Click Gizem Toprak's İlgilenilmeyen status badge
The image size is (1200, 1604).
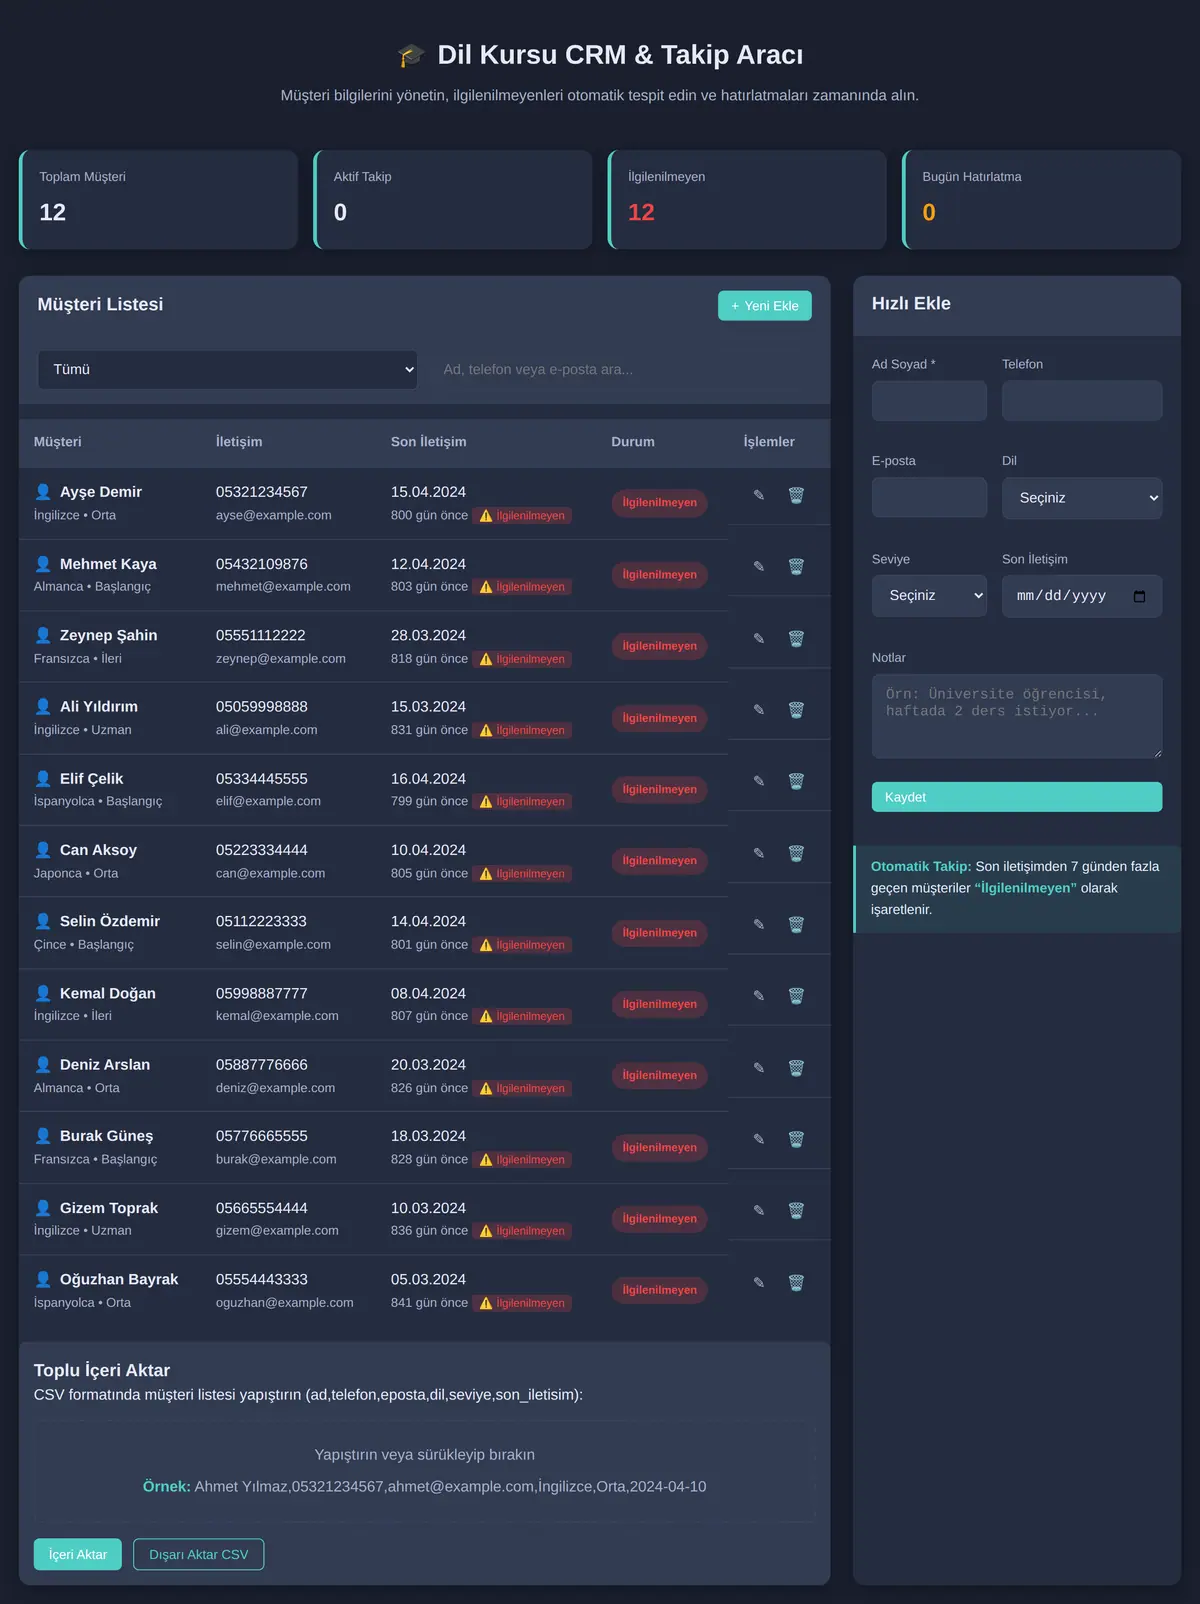pos(659,1219)
